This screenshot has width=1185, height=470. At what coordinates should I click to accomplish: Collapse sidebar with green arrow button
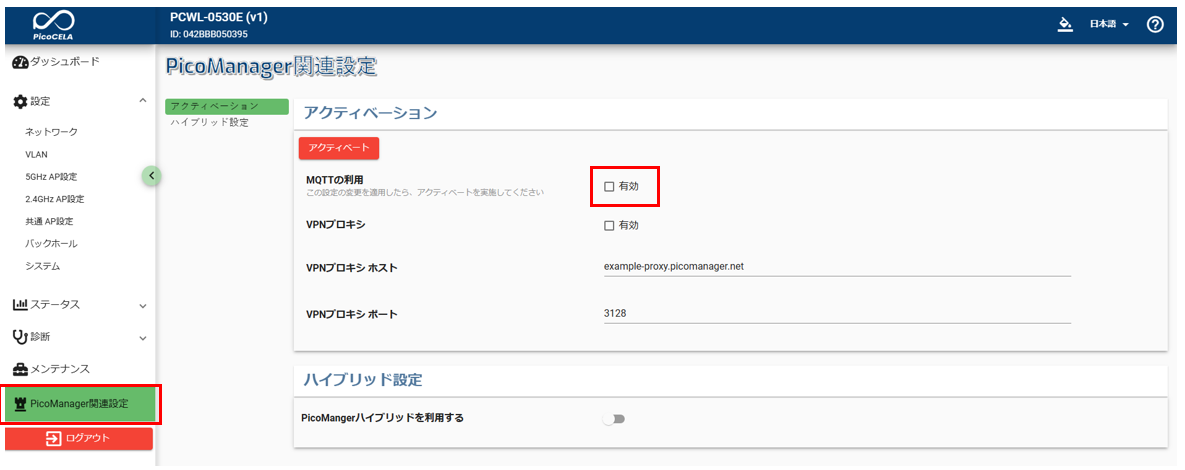click(152, 175)
